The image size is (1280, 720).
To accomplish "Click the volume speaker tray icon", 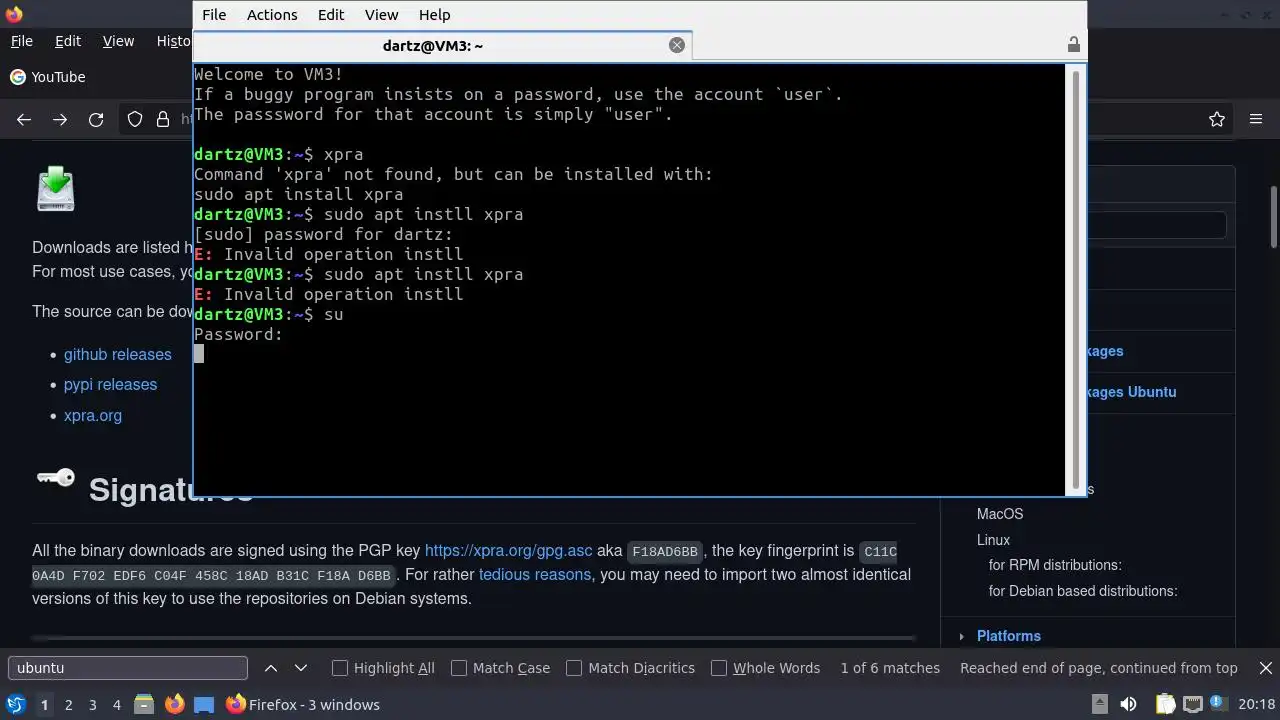I will point(1128,705).
